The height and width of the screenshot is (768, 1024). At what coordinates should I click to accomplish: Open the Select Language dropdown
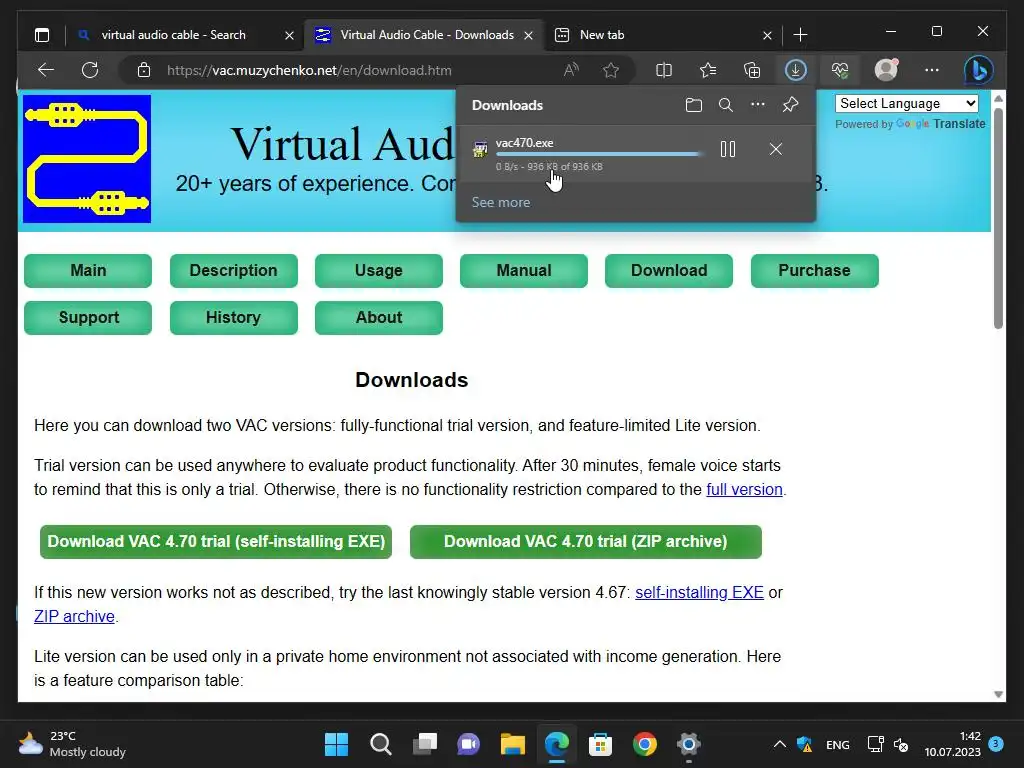pyautogui.click(x=906, y=104)
